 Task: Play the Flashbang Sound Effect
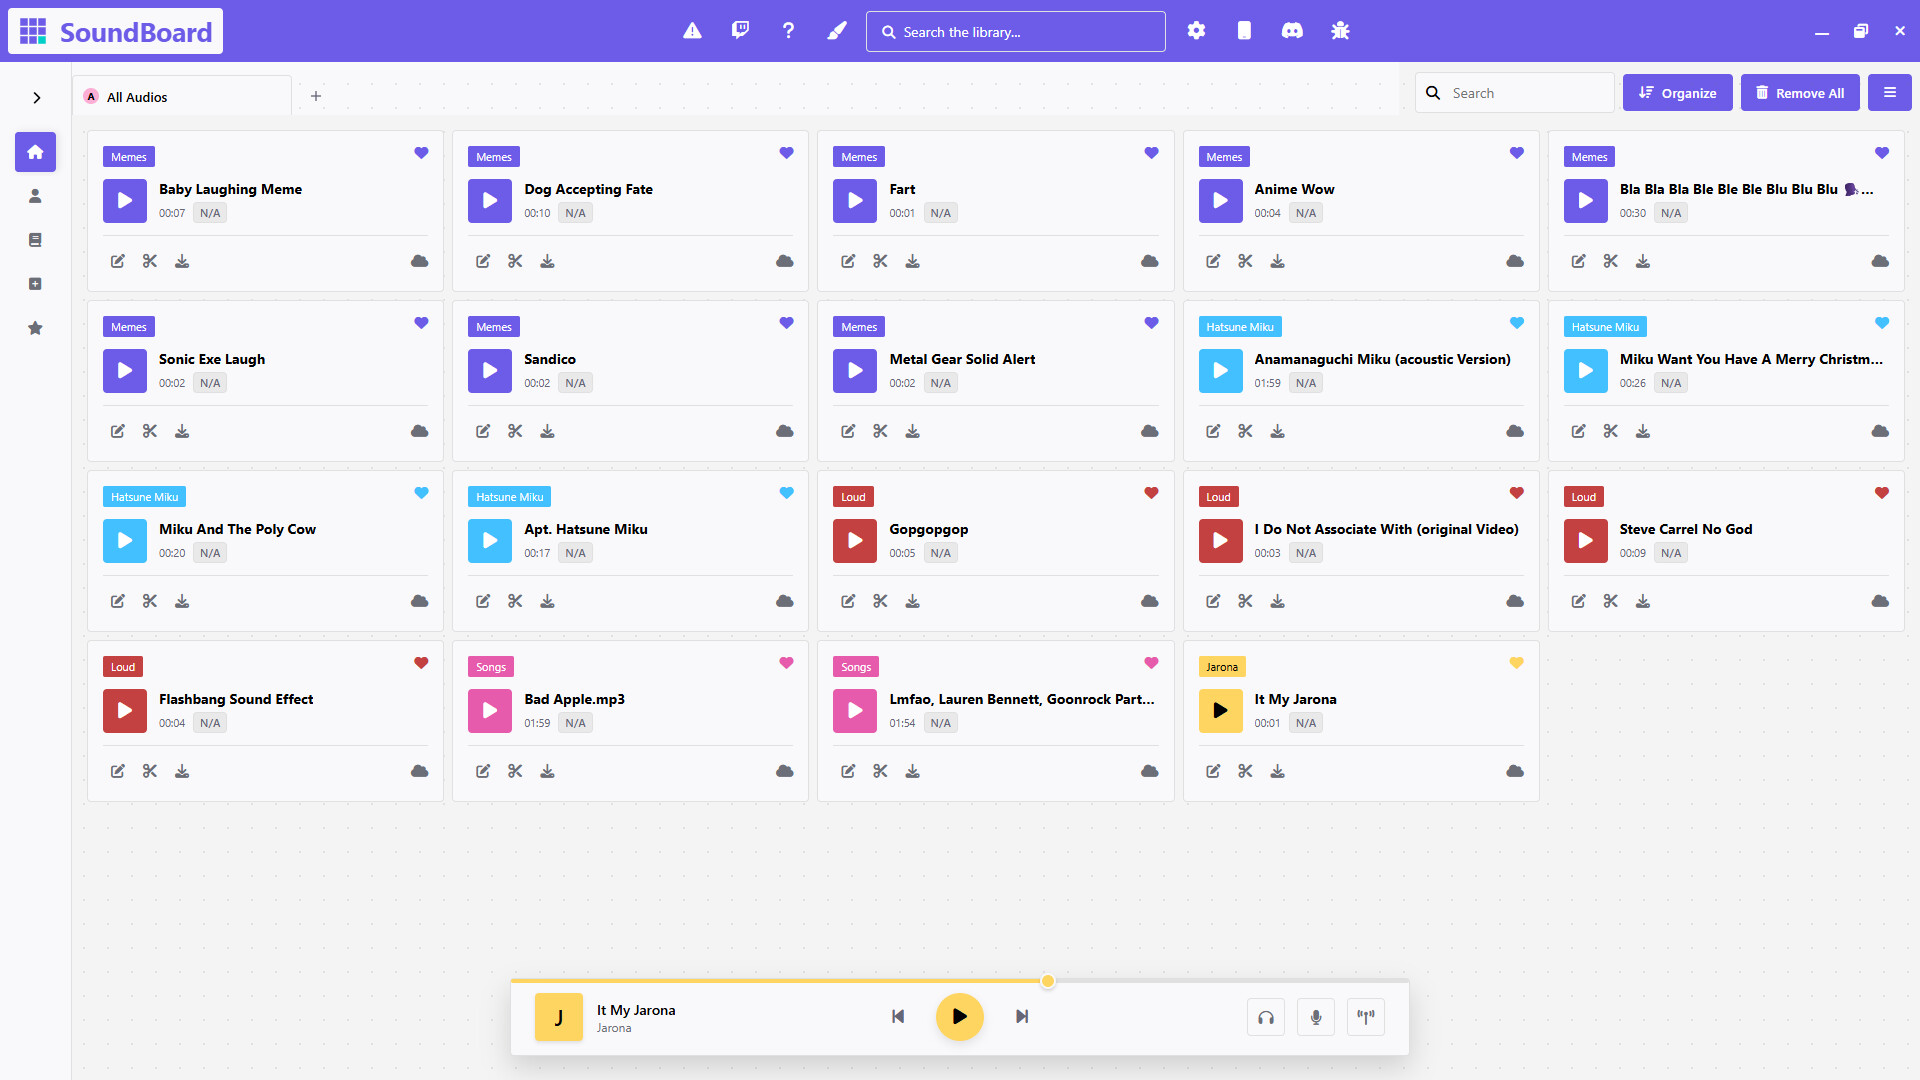[x=125, y=711]
